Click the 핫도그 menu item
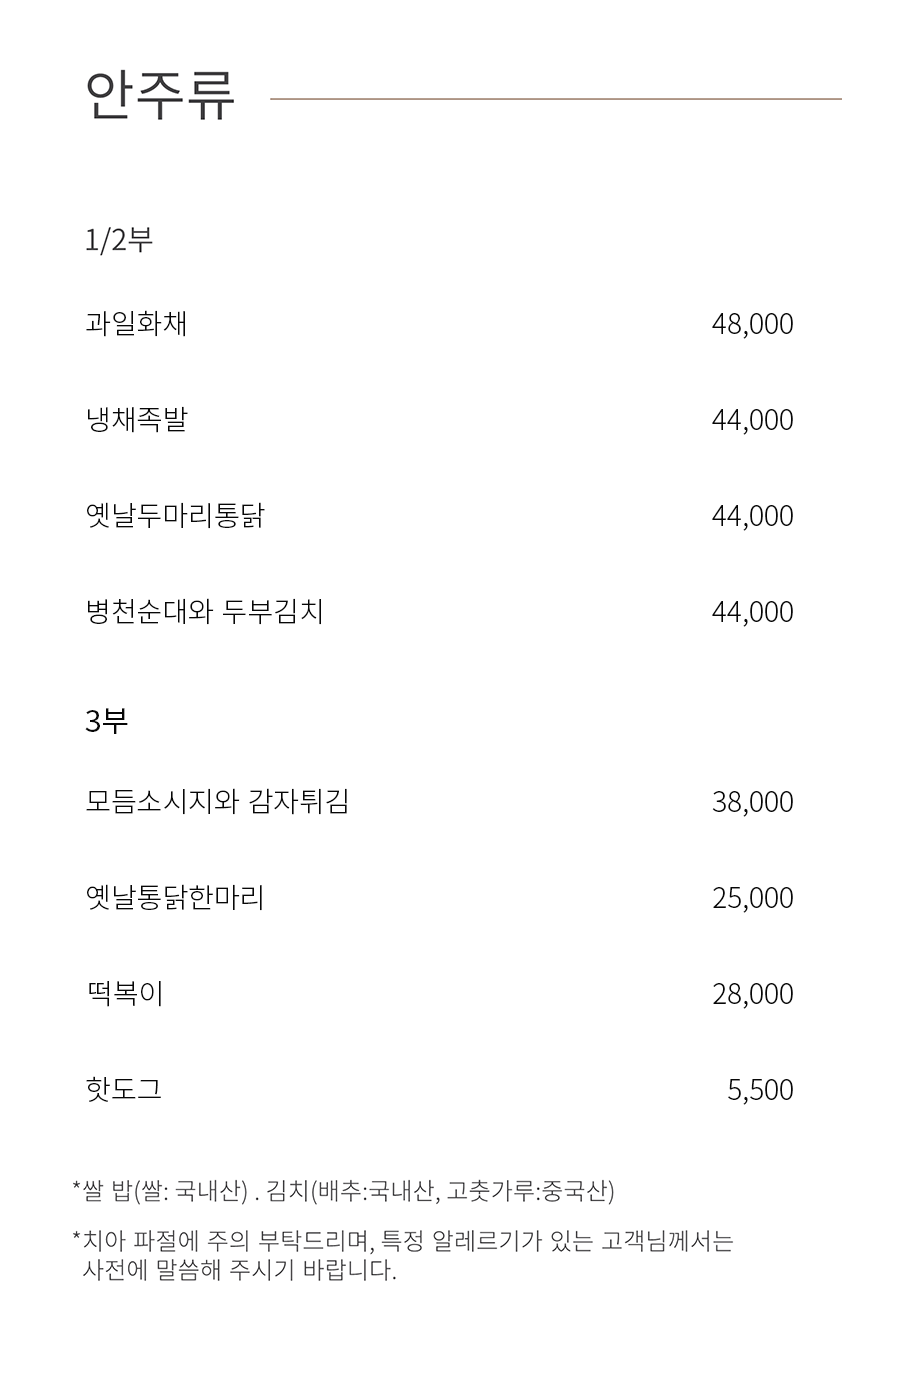 tap(124, 1090)
